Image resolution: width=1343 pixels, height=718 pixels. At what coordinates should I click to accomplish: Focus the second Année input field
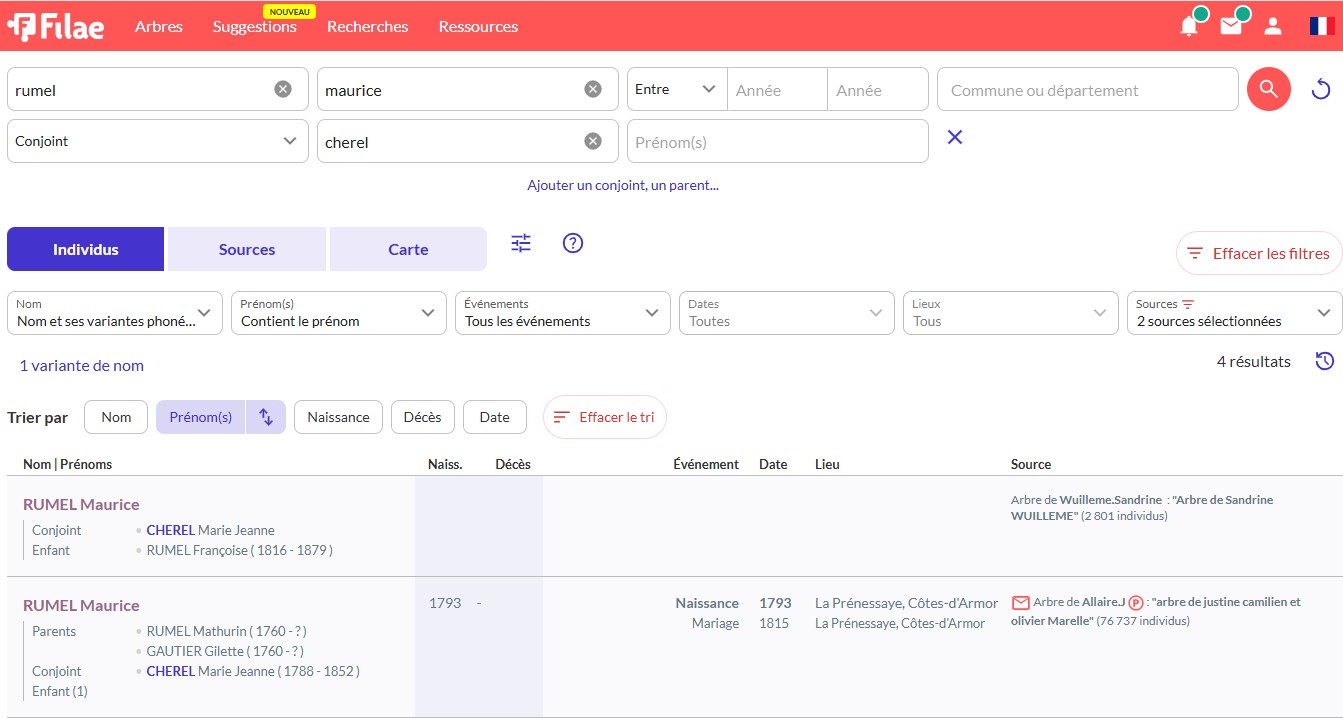(878, 89)
